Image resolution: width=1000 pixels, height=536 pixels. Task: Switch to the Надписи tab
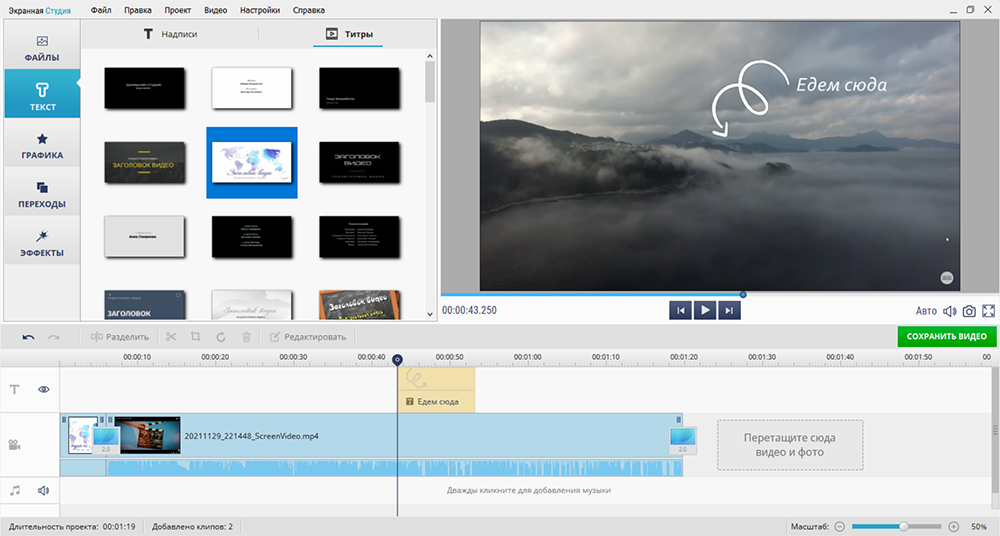pos(170,34)
